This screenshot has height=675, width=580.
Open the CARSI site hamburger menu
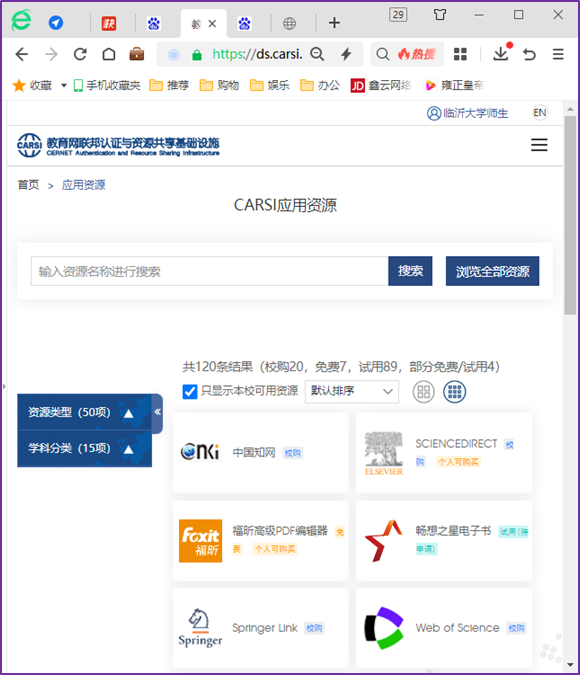(x=539, y=145)
